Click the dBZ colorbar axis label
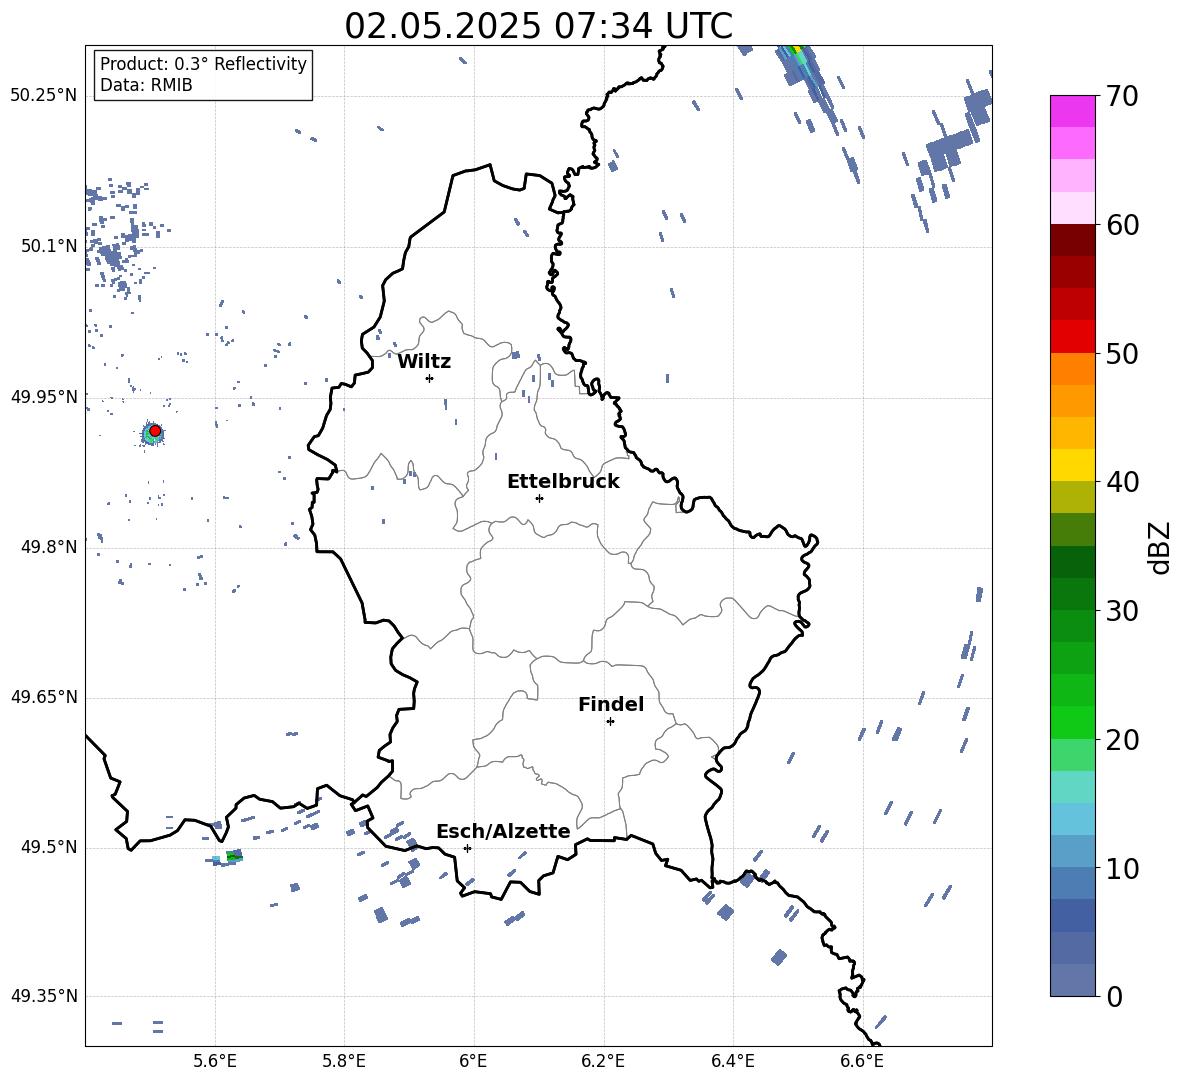1184x1081 pixels. point(1159,548)
